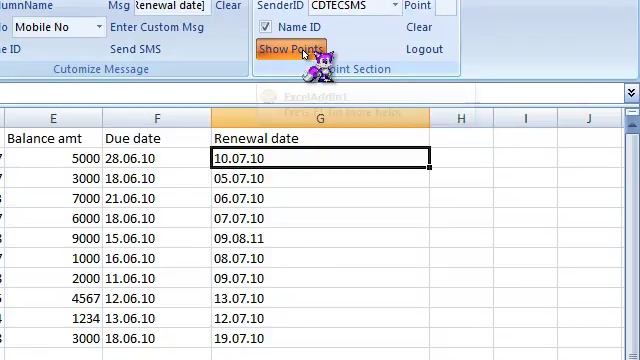Screen dimensions: 640x360
Task: Select cell with renewal date 09.08.11
Action: pyautogui.click(x=320, y=238)
